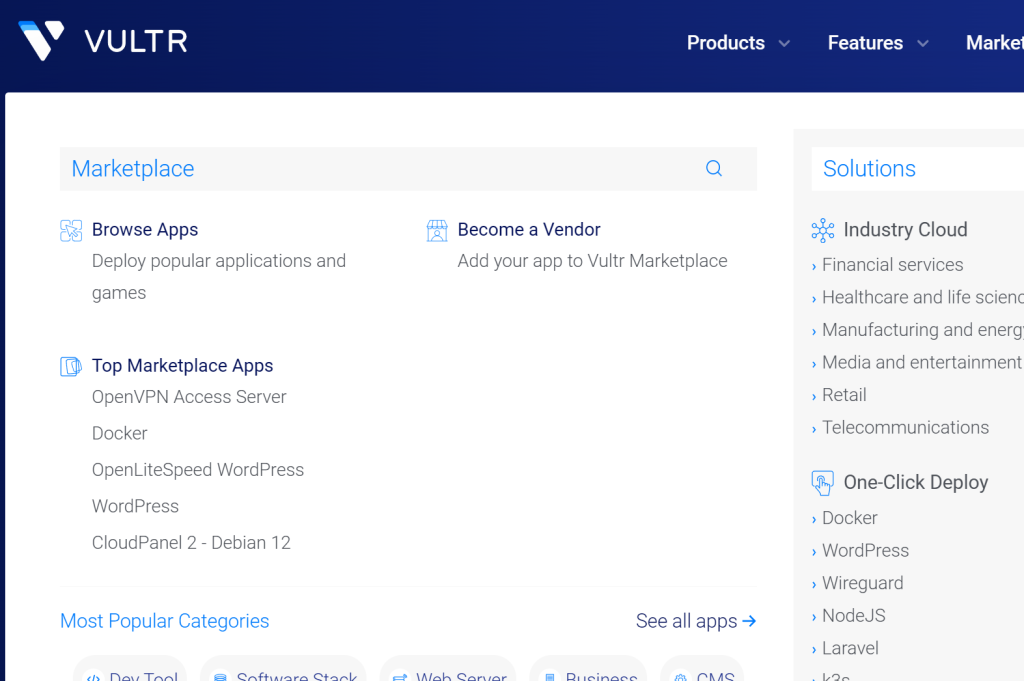Go to the Retail solution
The height and width of the screenshot is (681, 1024).
844,396
